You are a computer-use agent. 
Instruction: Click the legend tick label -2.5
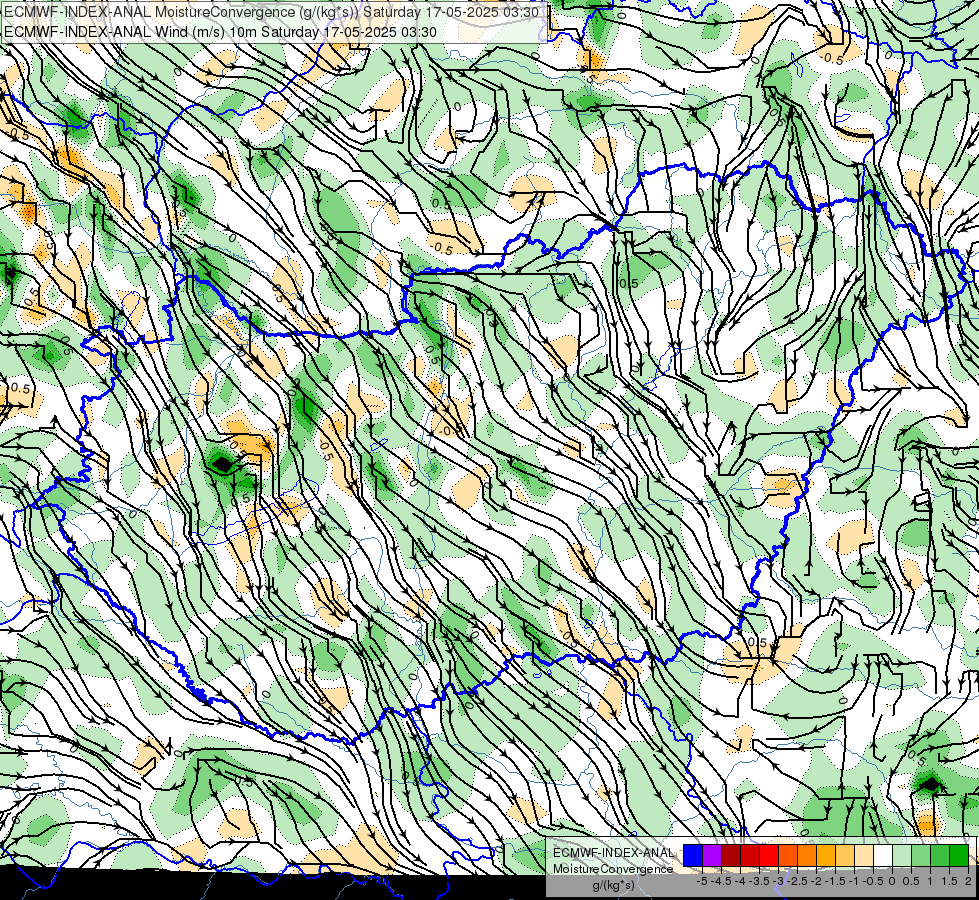pyautogui.click(x=797, y=881)
